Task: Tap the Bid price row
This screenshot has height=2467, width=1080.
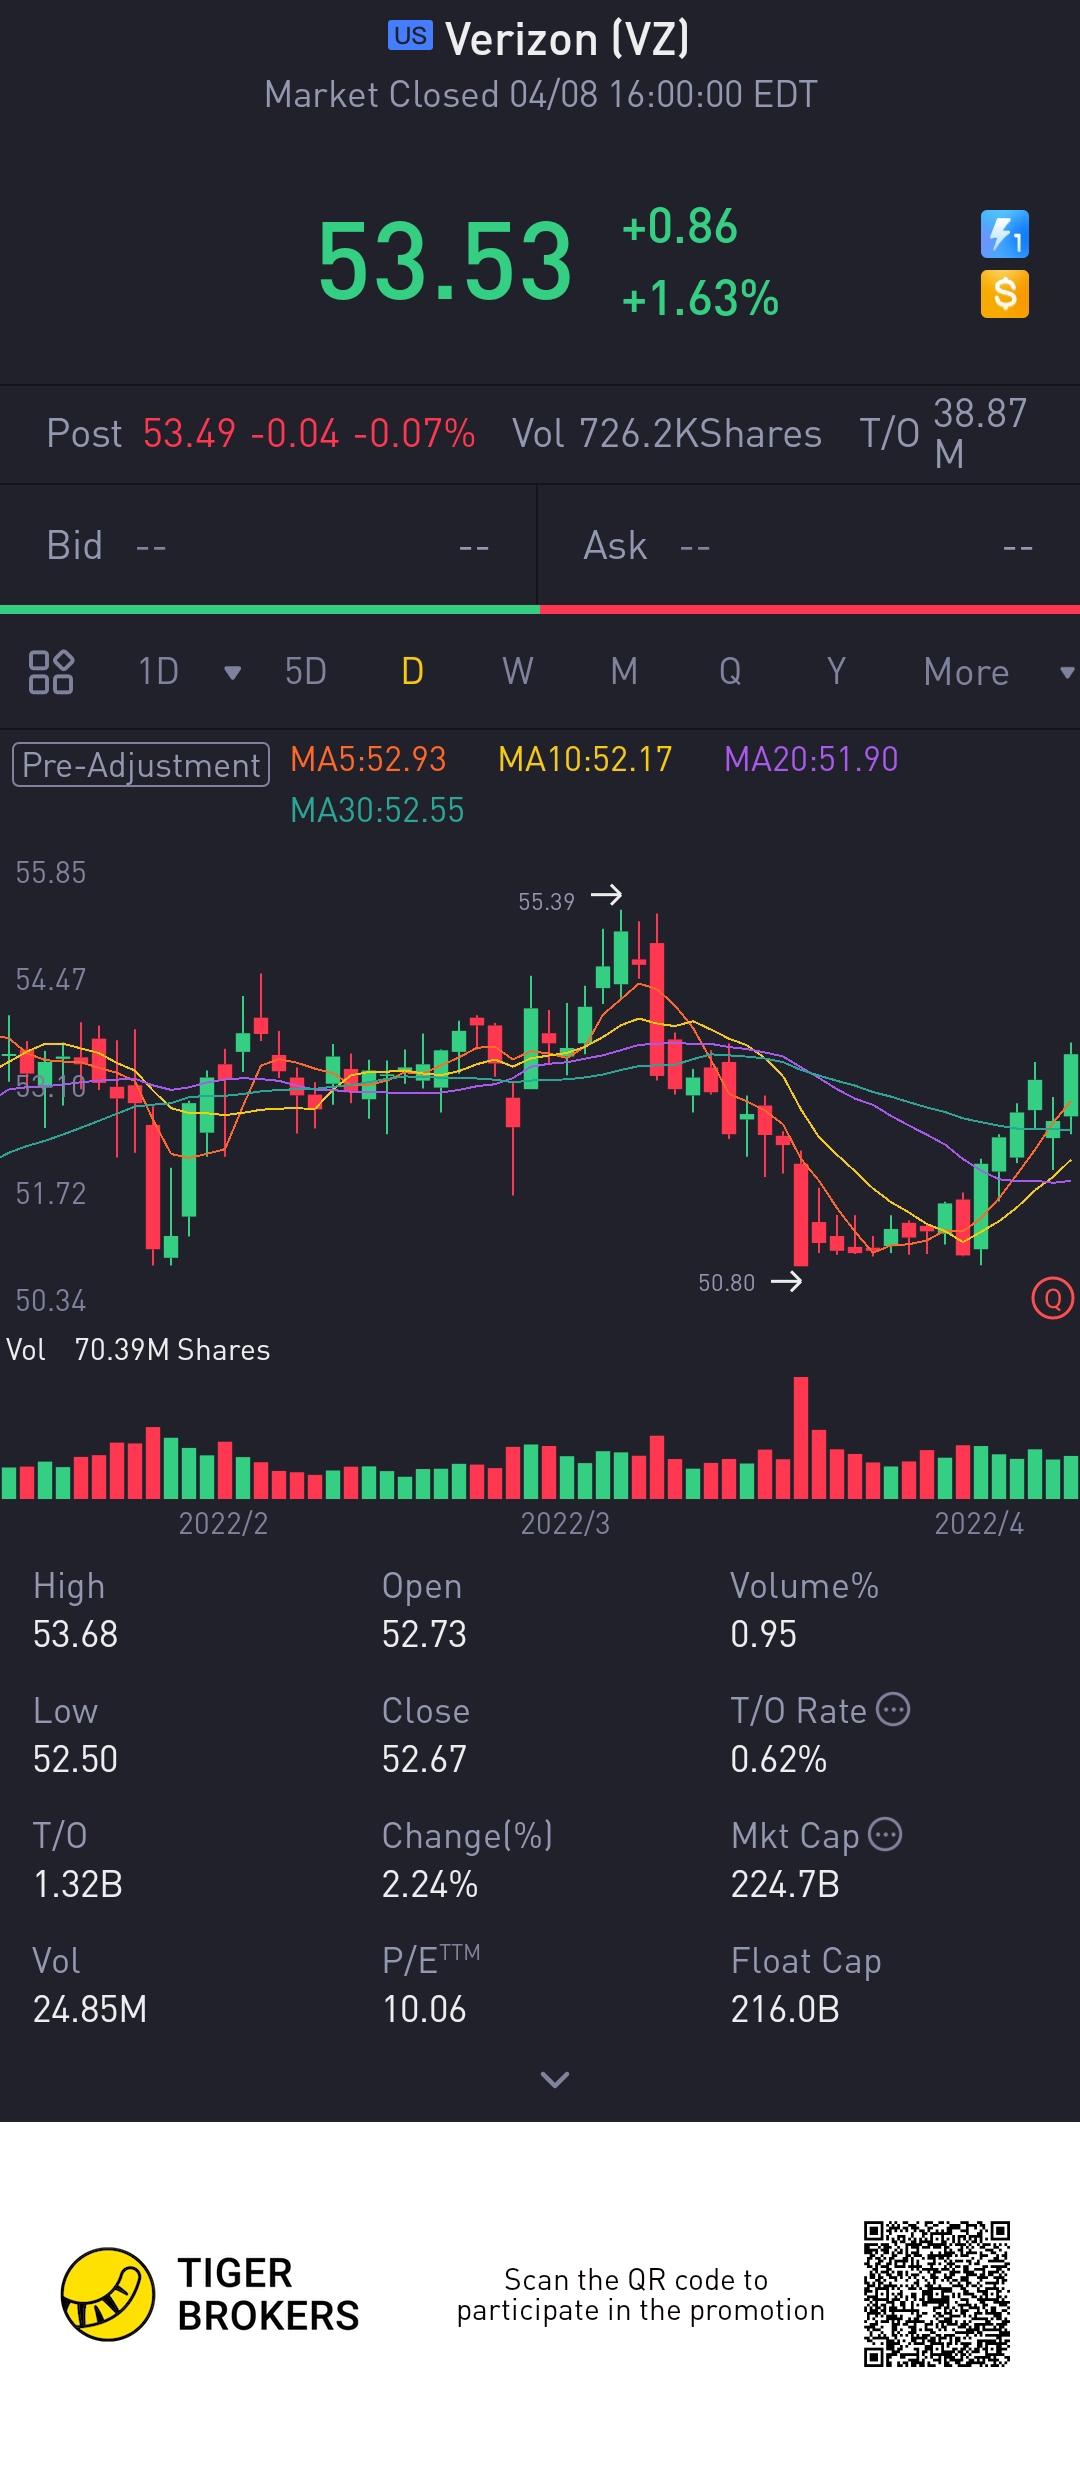Action: tap(268, 546)
